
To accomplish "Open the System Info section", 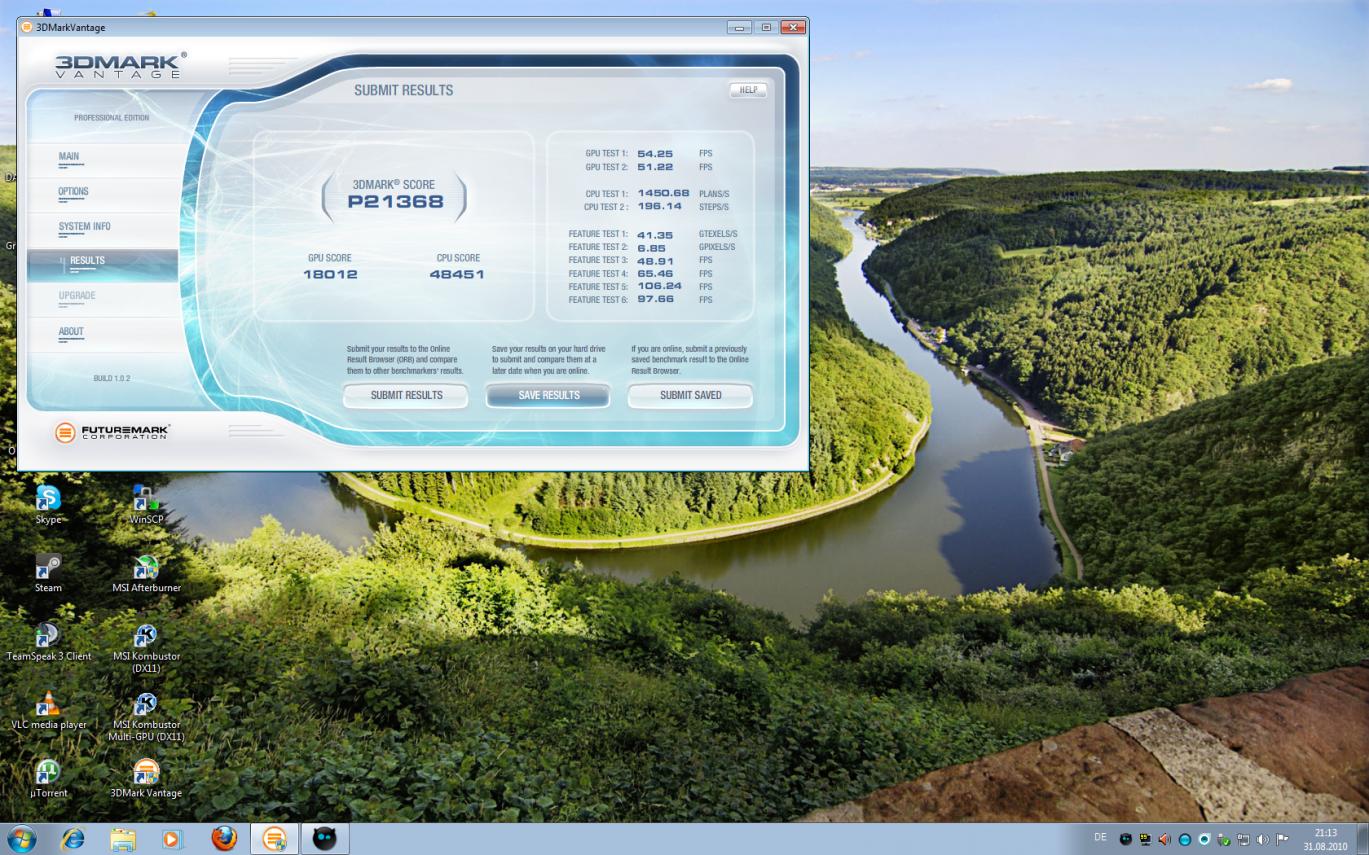I will point(84,227).
